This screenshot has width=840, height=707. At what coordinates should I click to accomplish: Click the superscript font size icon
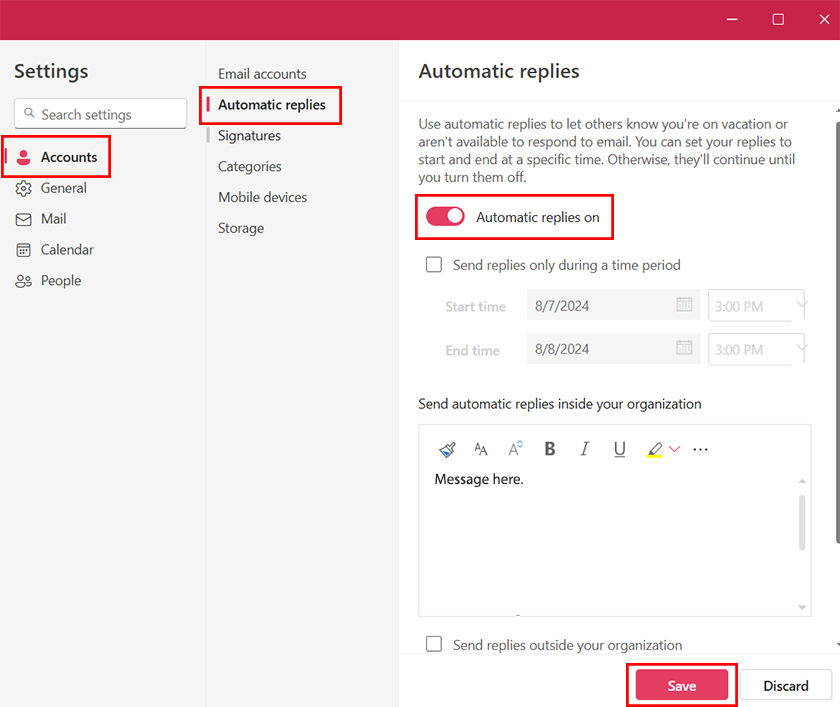coord(515,449)
